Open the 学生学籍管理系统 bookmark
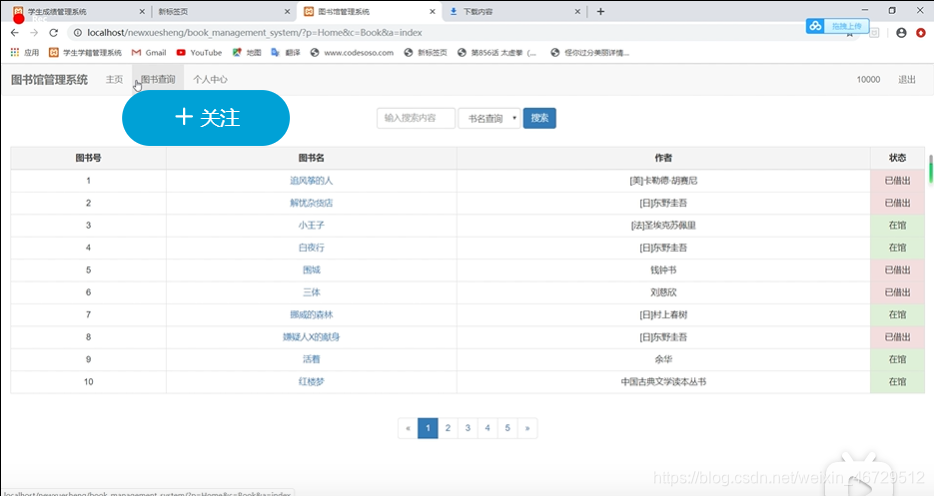934x496 pixels. [x=85, y=52]
